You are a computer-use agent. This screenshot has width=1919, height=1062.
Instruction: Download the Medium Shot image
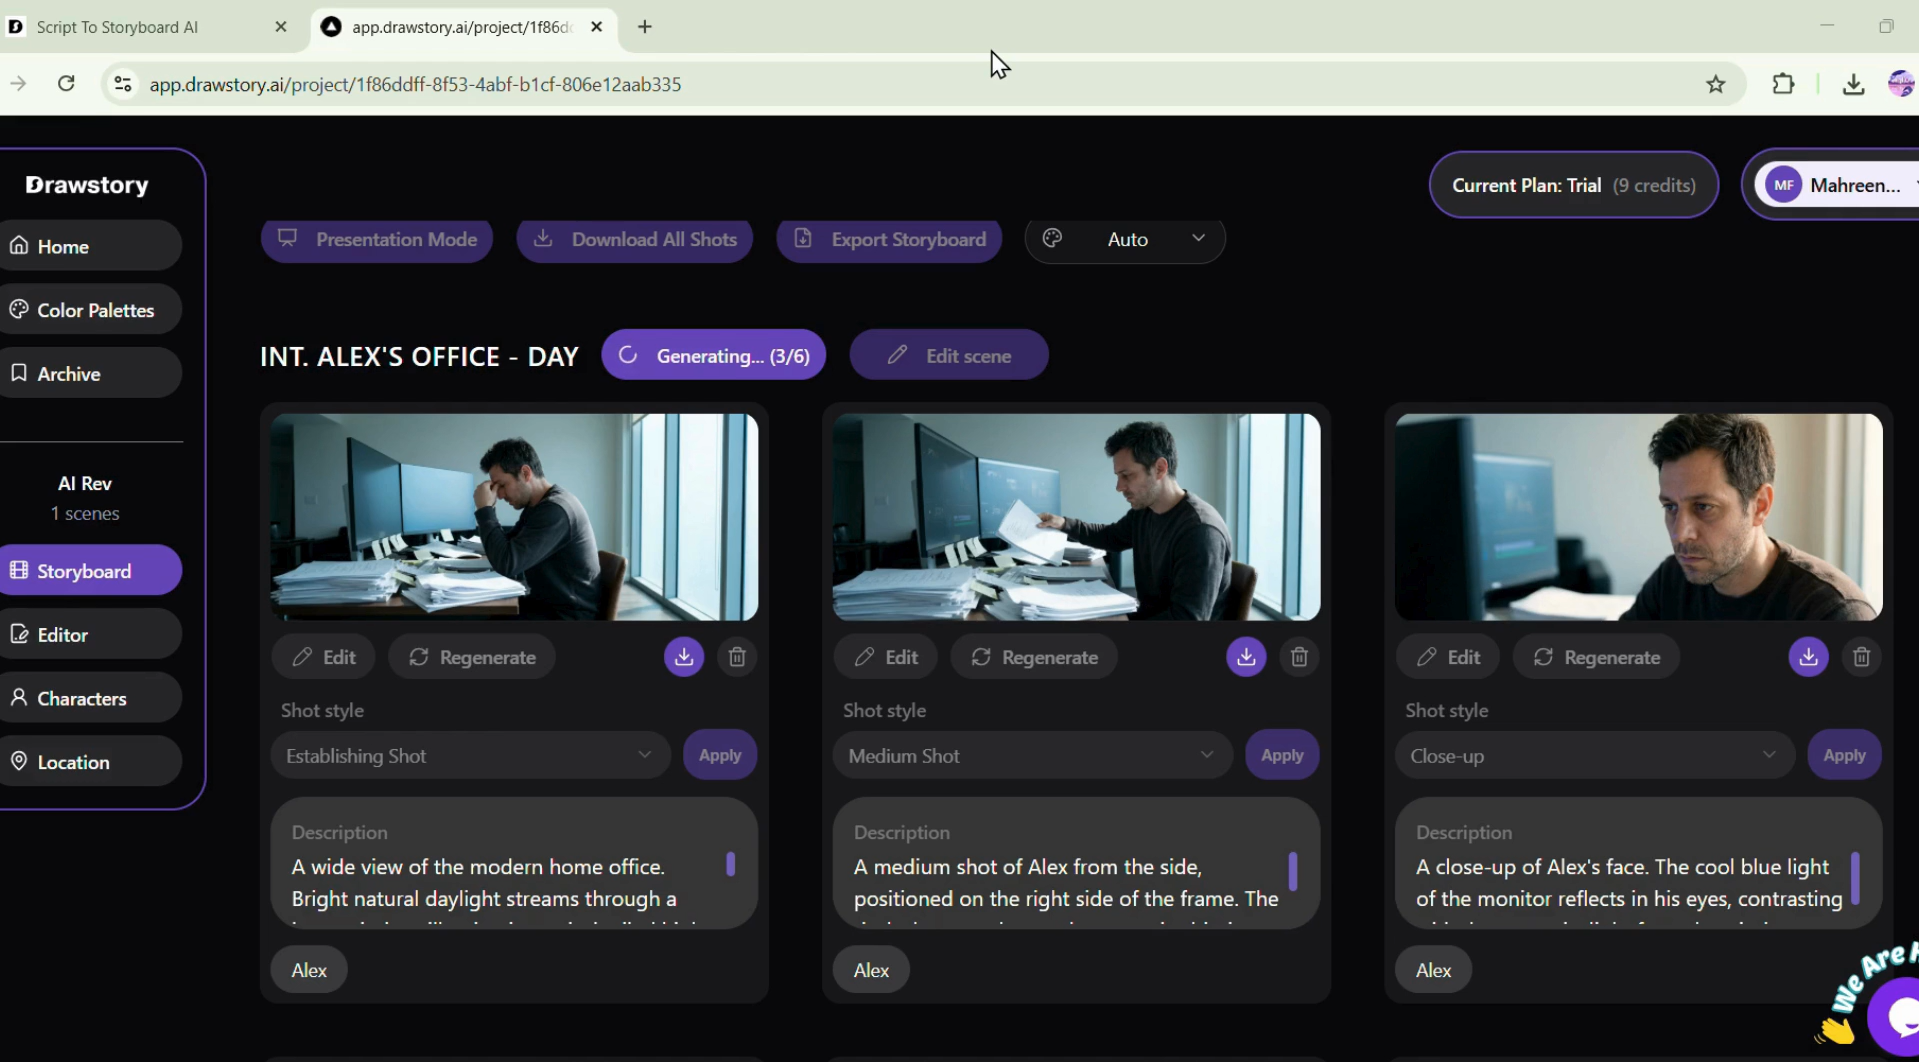tap(1246, 657)
